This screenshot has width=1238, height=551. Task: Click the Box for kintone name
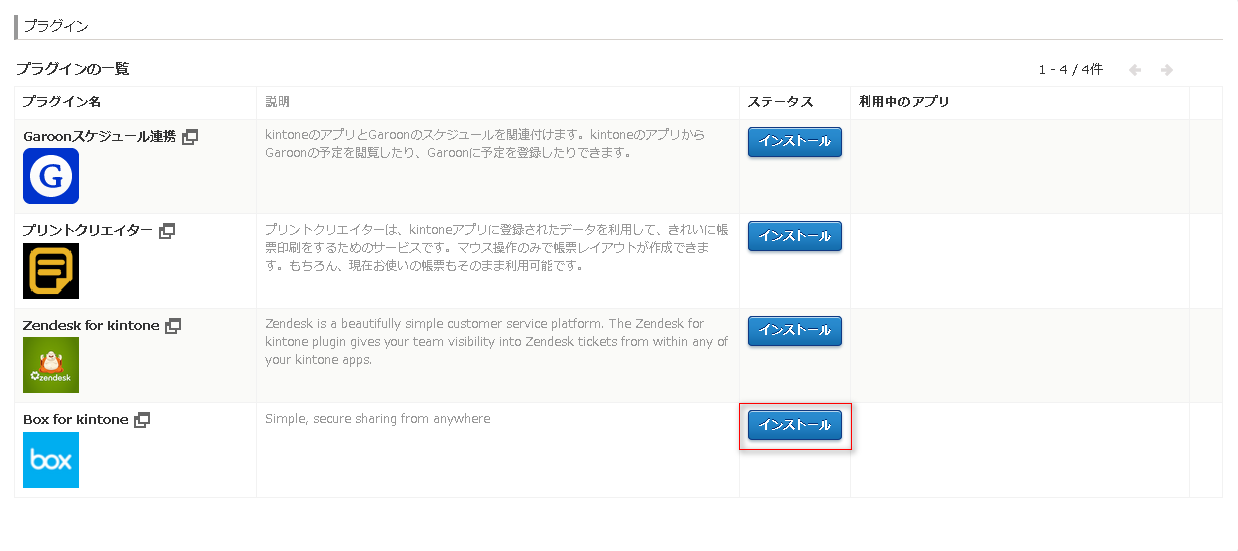pos(76,420)
